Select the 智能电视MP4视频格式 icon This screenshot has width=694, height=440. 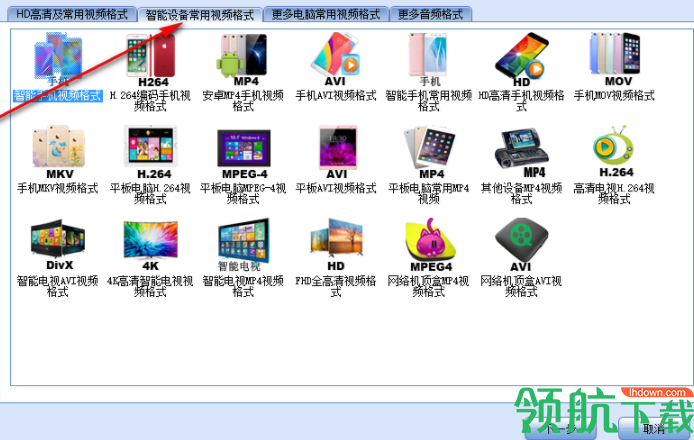243,244
